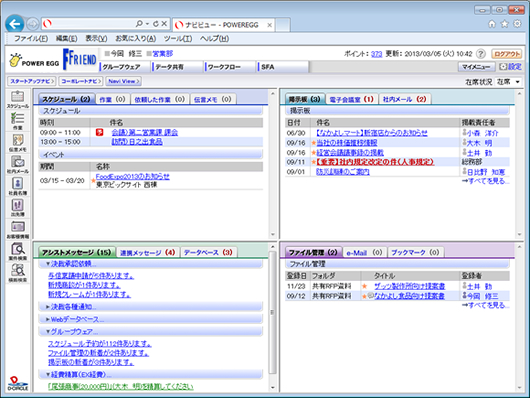This screenshot has height=398, width=530.
Task: Click the ログアウト button
Action: pos(507,54)
